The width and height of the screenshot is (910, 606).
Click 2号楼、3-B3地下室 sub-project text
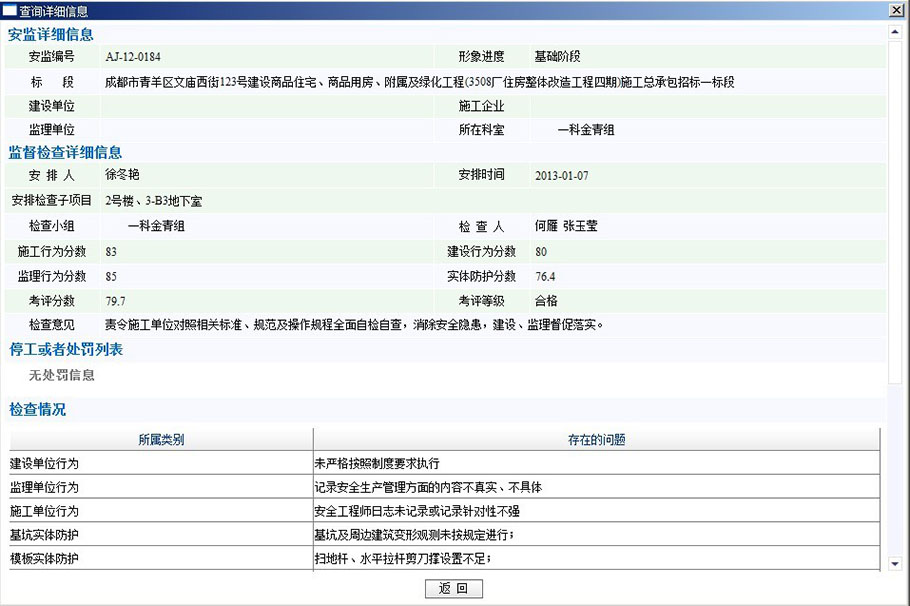[154, 201]
